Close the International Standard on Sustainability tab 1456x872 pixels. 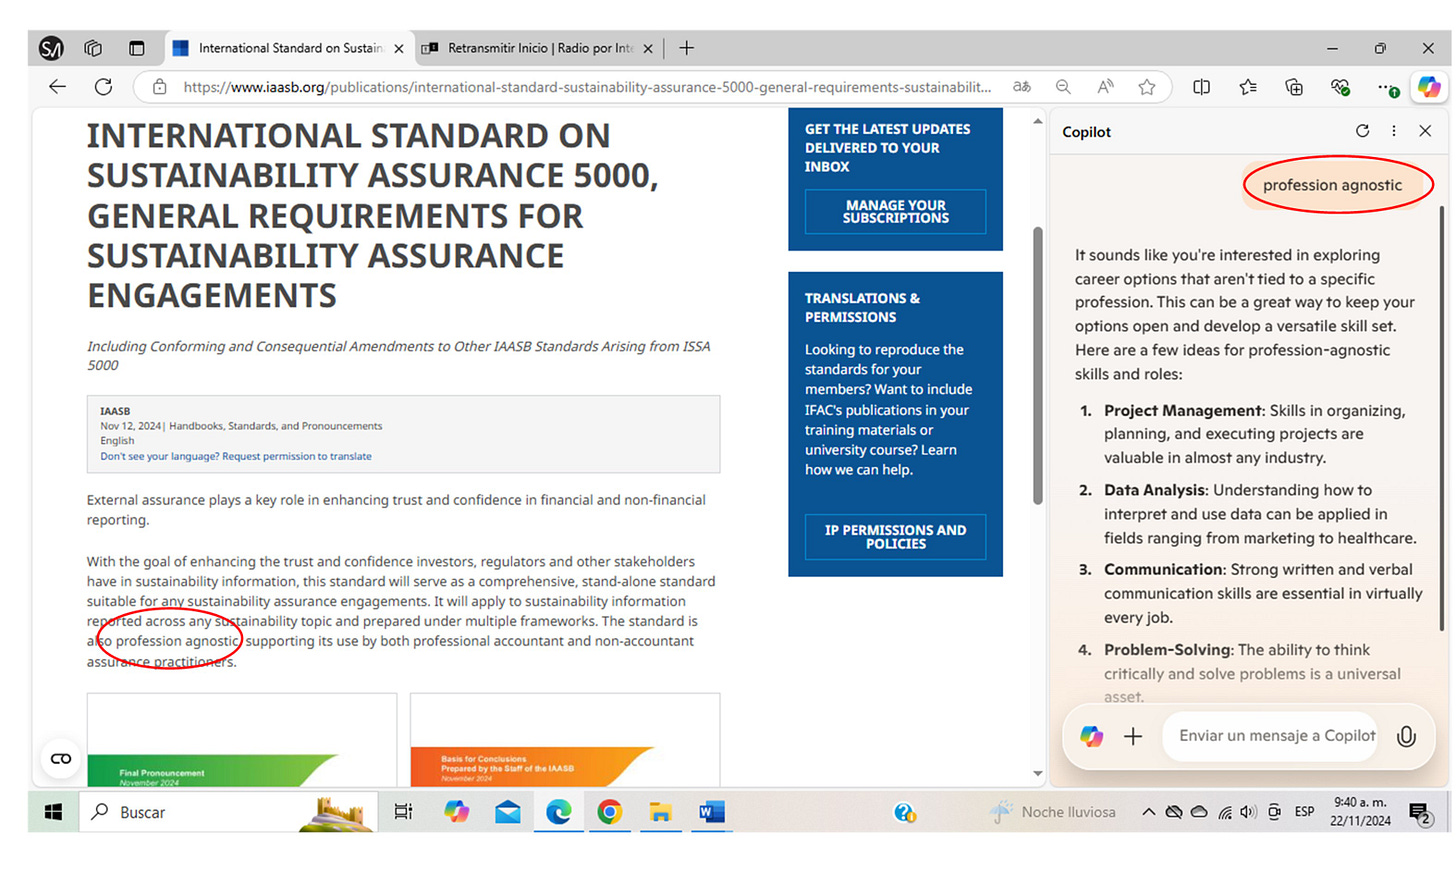(x=399, y=48)
